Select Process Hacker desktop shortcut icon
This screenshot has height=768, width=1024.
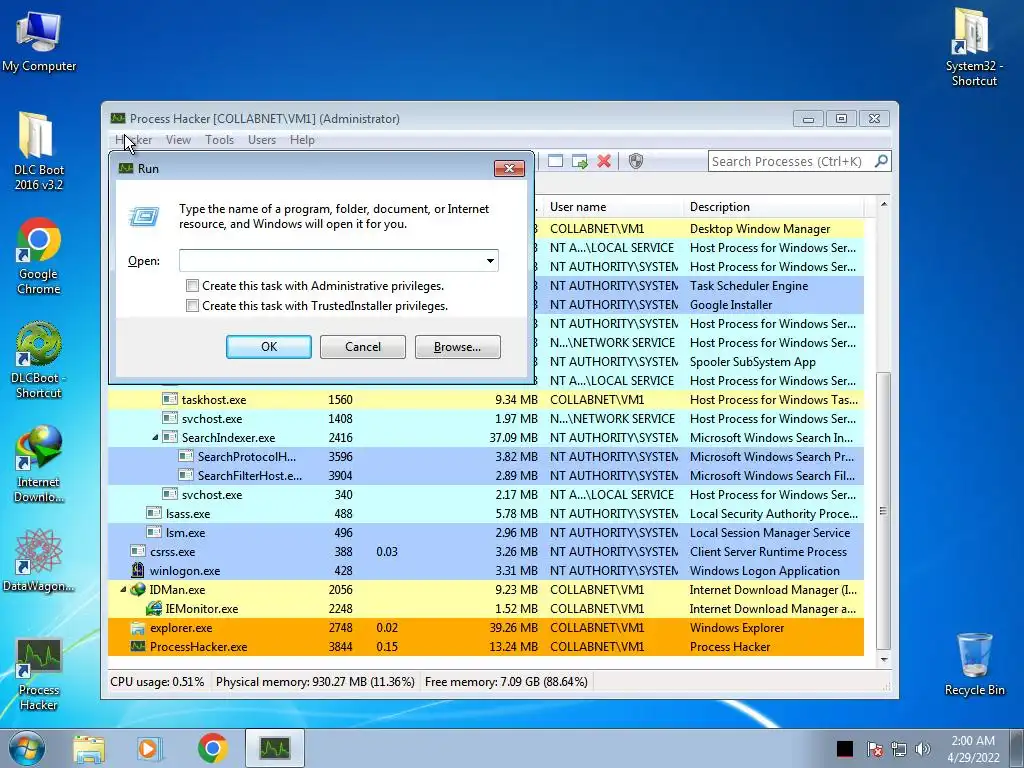click(39, 674)
